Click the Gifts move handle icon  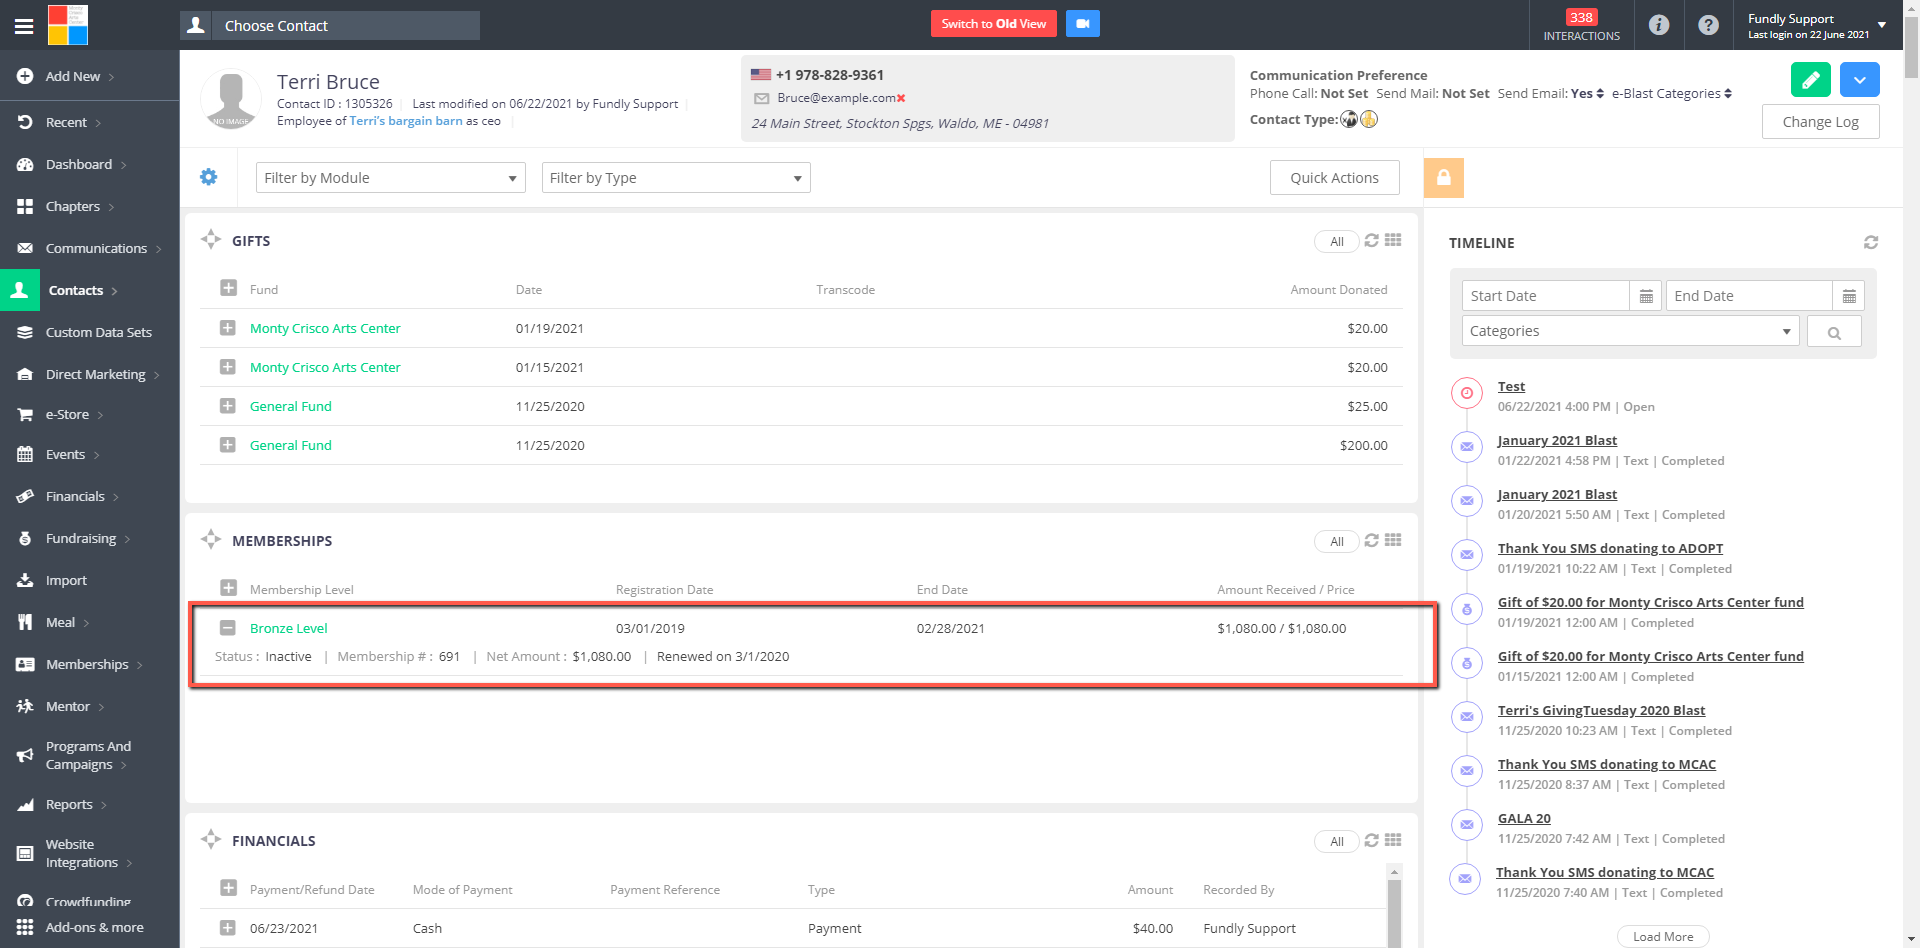tap(211, 240)
